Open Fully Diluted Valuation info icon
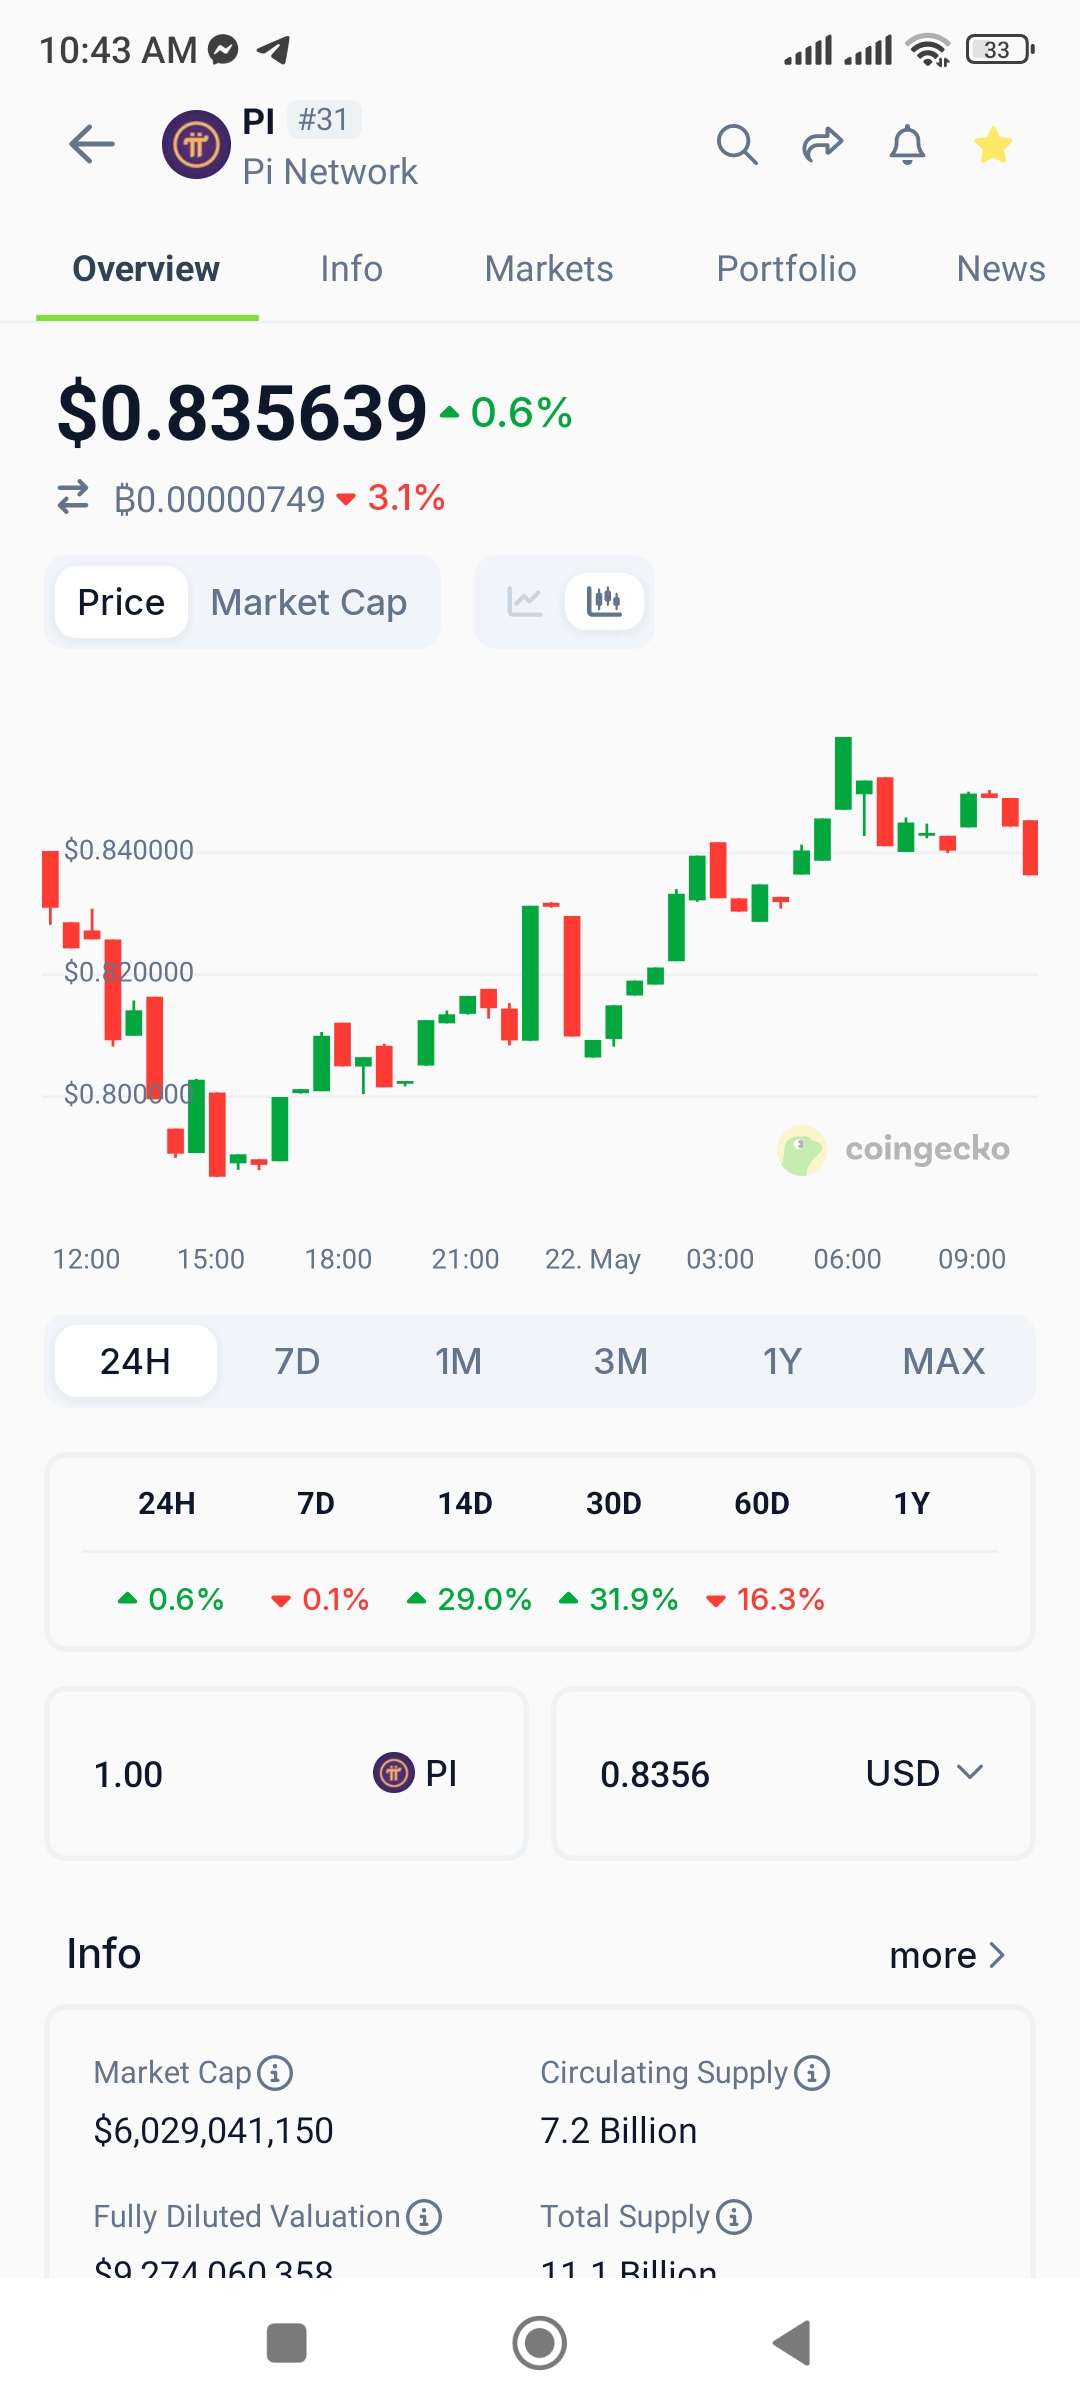Screen dimensions: 1080x2408 point(424,2217)
